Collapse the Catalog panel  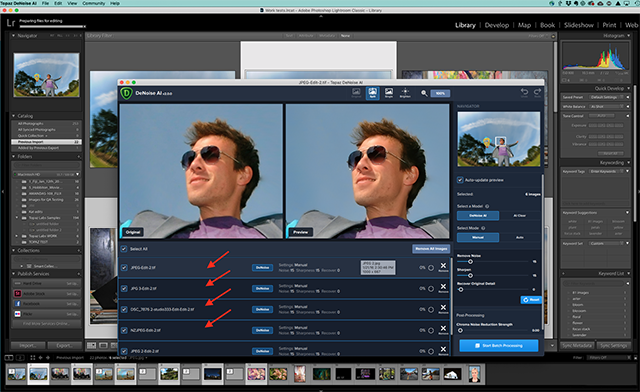(x=13, y=116)
